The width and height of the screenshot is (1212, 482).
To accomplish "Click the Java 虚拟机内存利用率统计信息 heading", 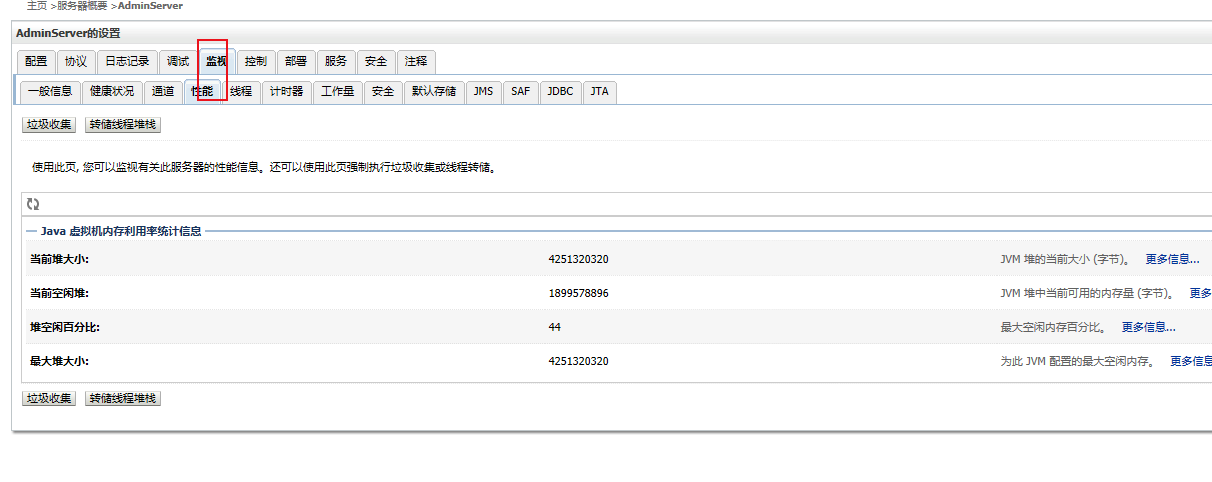I will pyautogui.click(x=121, y=230).
